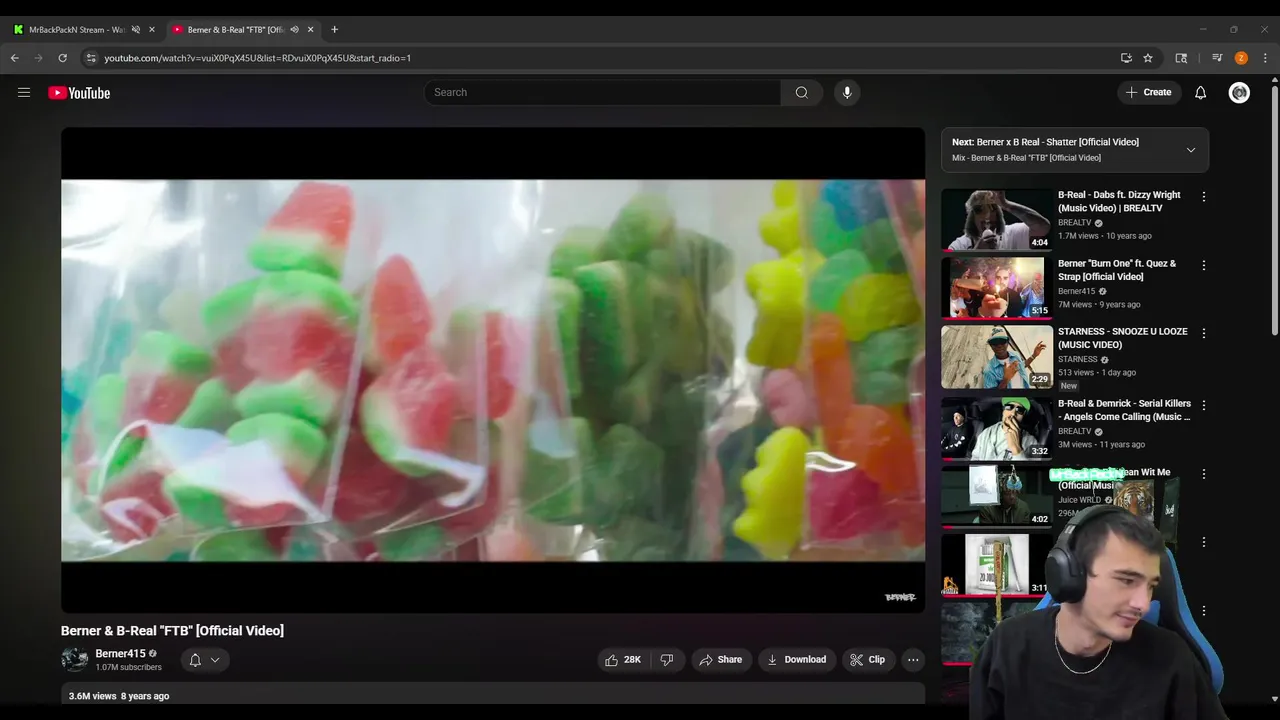Open "STARNESS - SNOOZE U LOOZE" title
Screen dimensions: 1280x720
(x=1122, y=338)
